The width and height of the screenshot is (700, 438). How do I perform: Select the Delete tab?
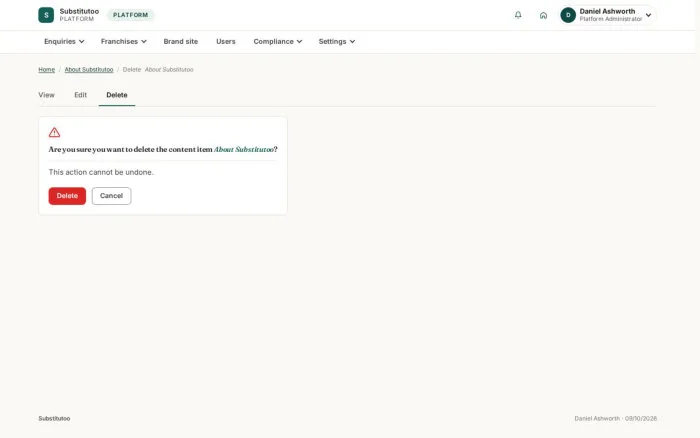tap(117, 95)
